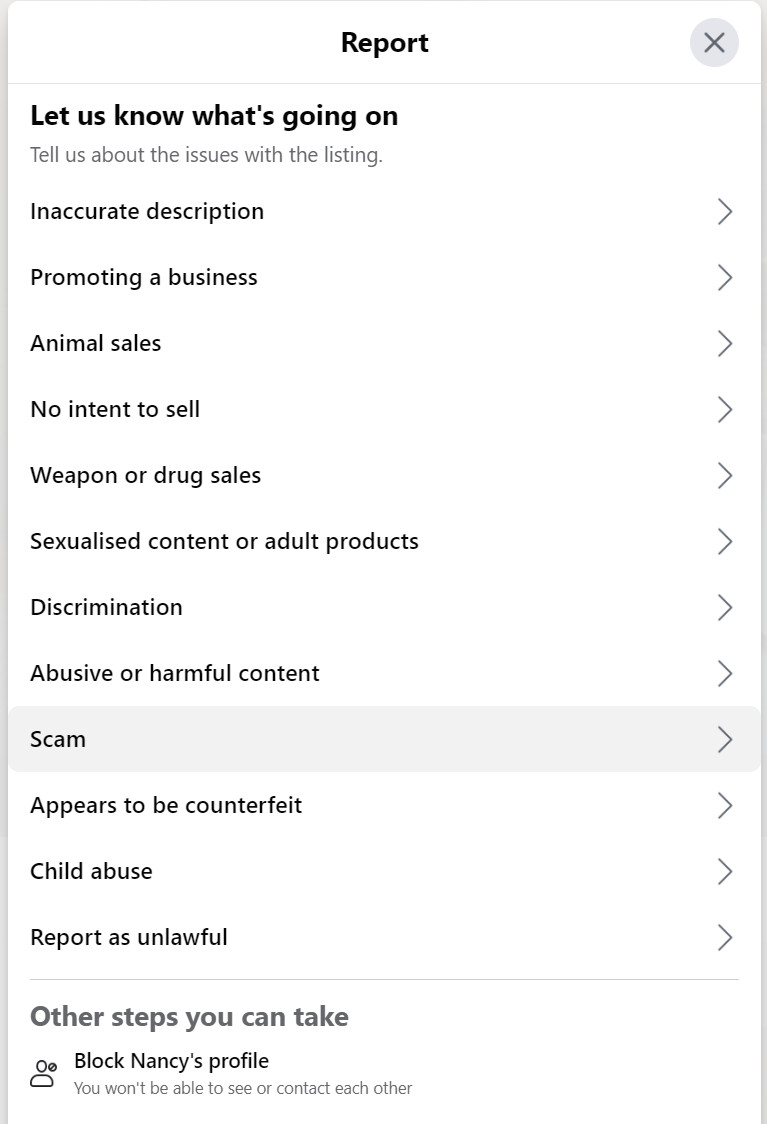Image resolution: width=767 pixels, height=1124 pixels.
Task: Click Block Nancy's profile
Action: [171, 1061]
